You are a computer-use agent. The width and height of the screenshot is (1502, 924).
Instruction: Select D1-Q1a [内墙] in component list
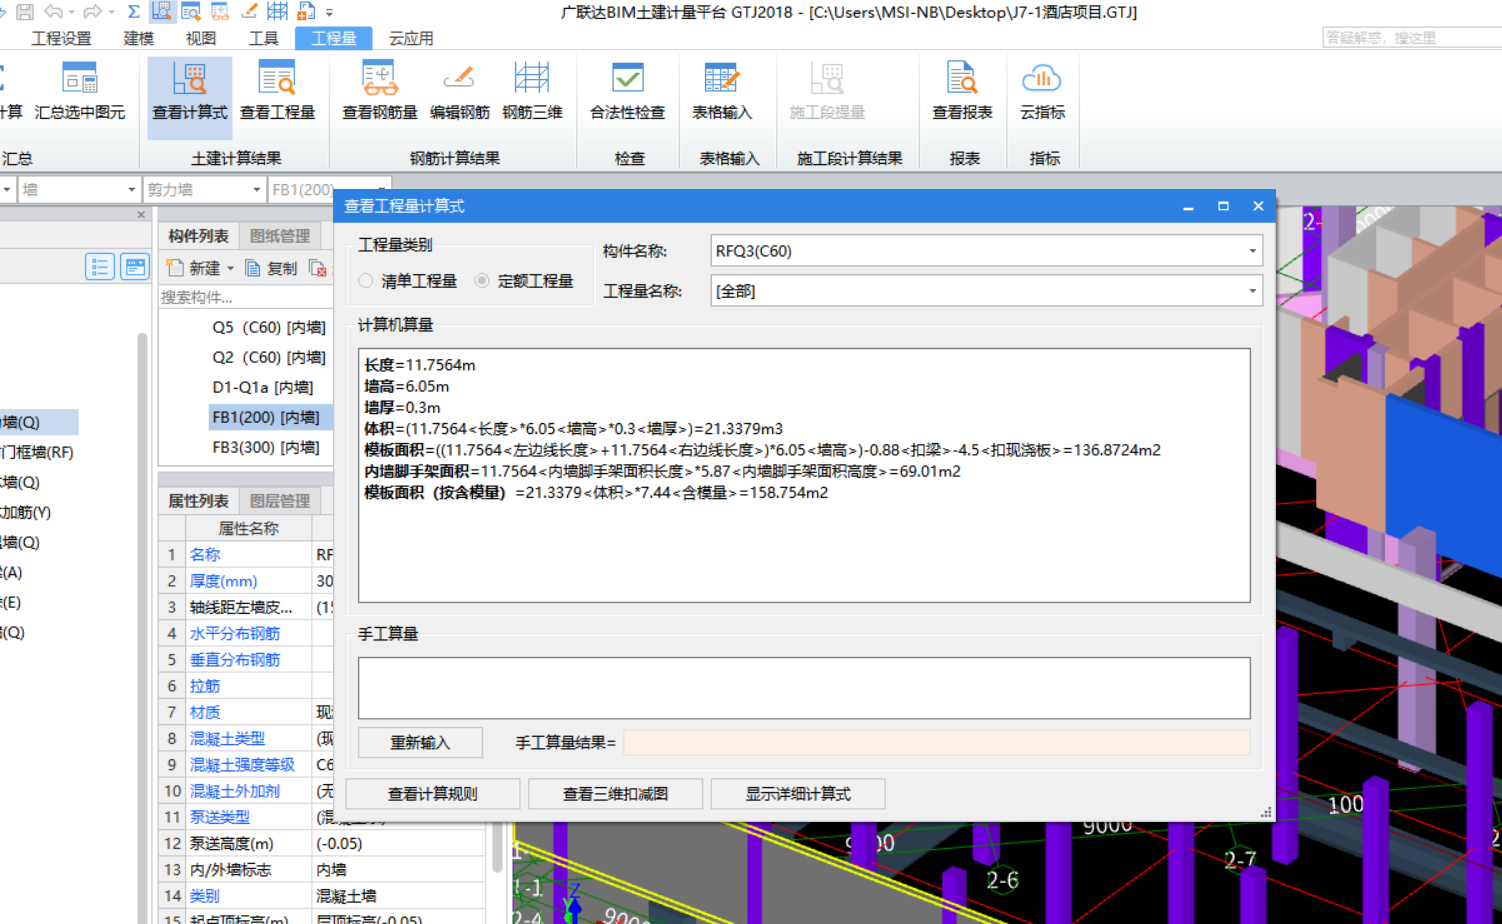click(x=263, y=387)
